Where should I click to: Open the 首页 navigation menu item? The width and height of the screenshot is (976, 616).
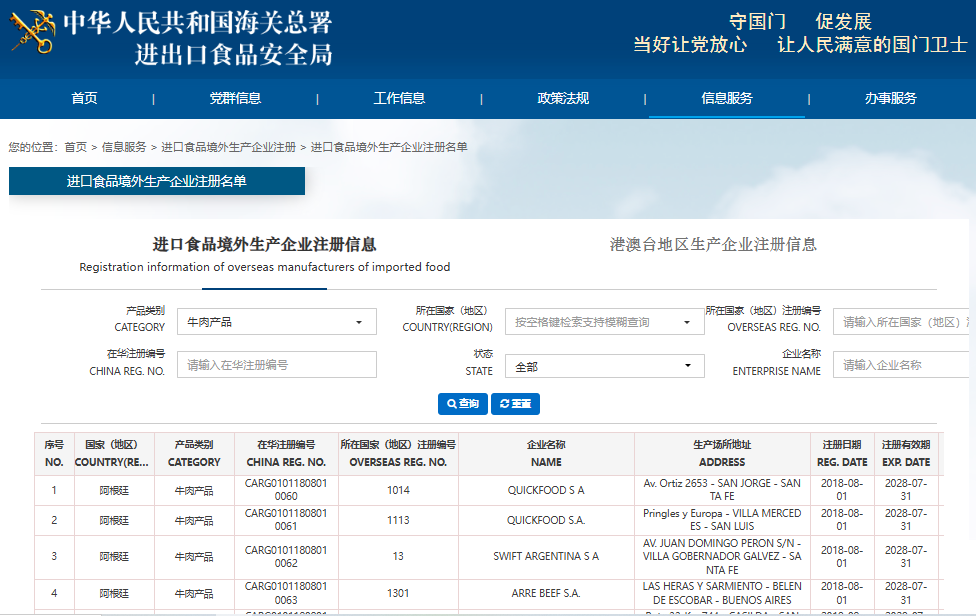[84, 98]
